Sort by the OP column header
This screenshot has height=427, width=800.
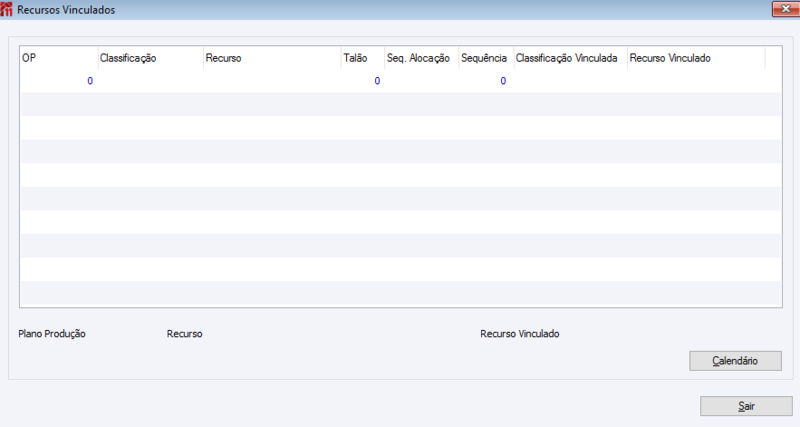(x=59, y=58)
